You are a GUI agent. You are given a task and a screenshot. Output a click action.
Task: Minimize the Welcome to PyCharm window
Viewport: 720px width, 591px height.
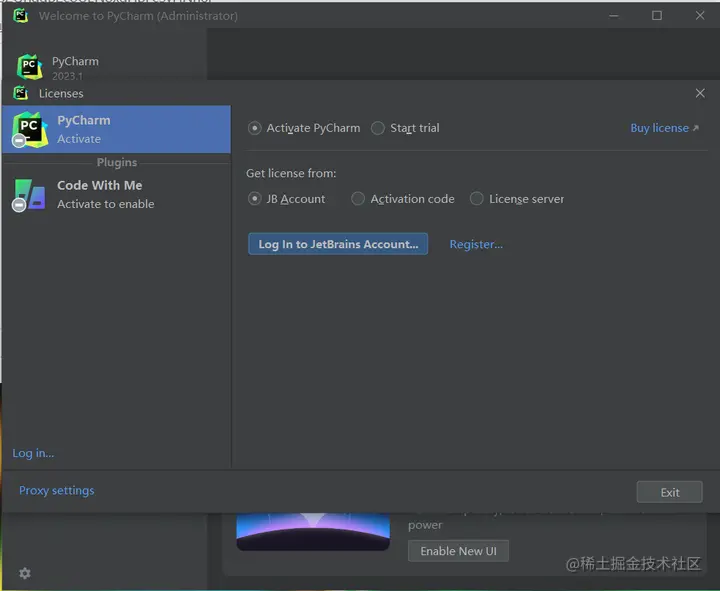tap(614, 16)
